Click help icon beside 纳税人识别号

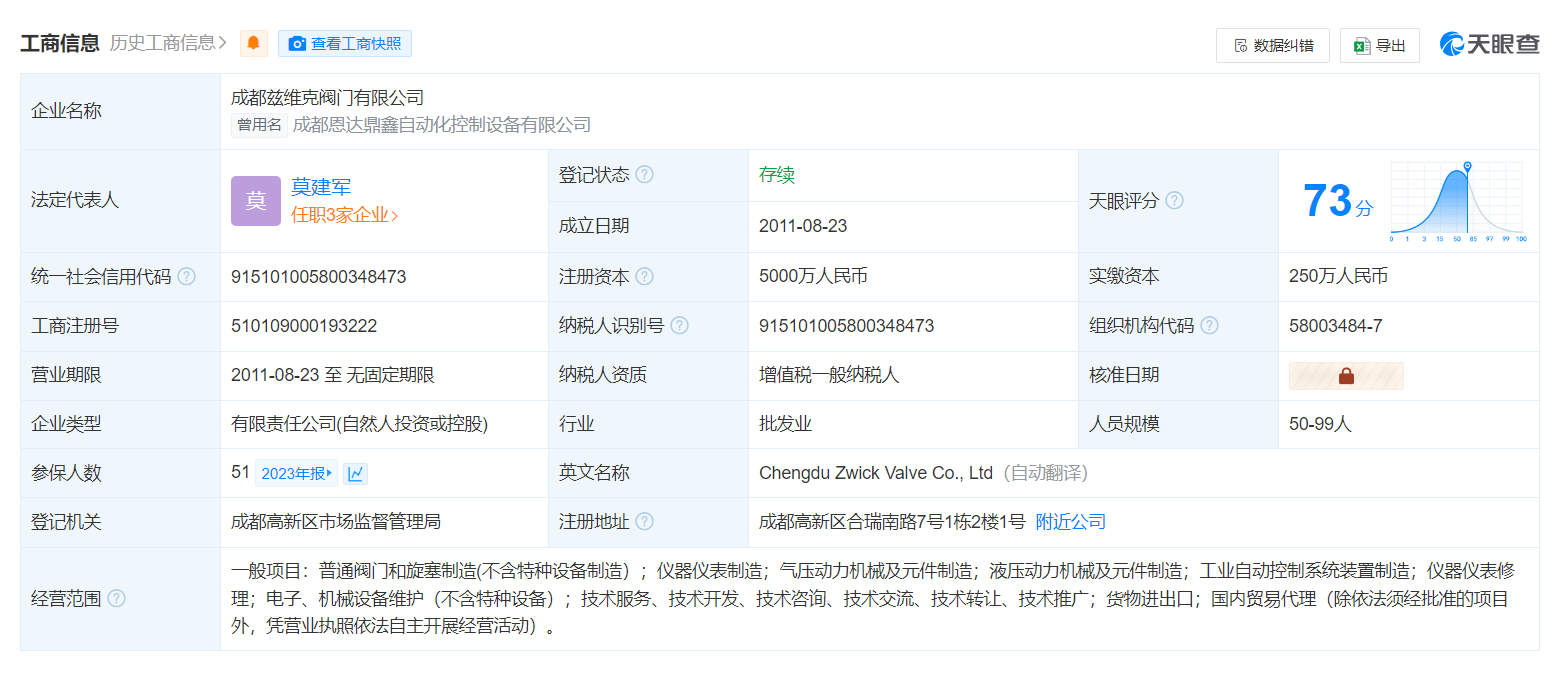(x=680, y=326)
